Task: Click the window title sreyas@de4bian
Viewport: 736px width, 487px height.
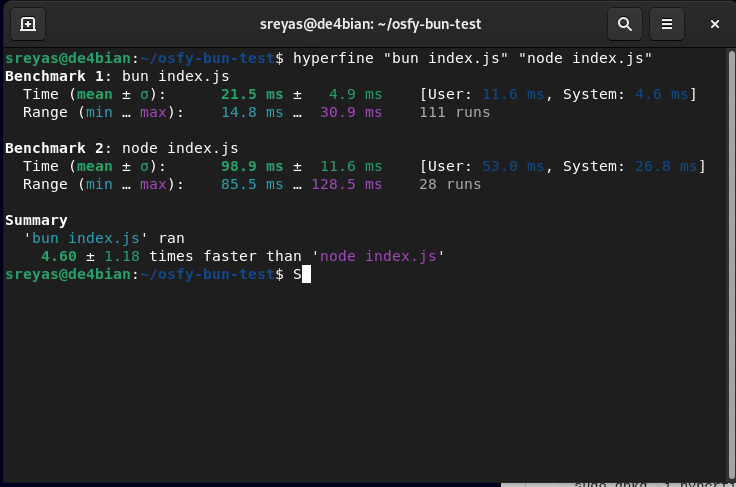Action: 370,24
